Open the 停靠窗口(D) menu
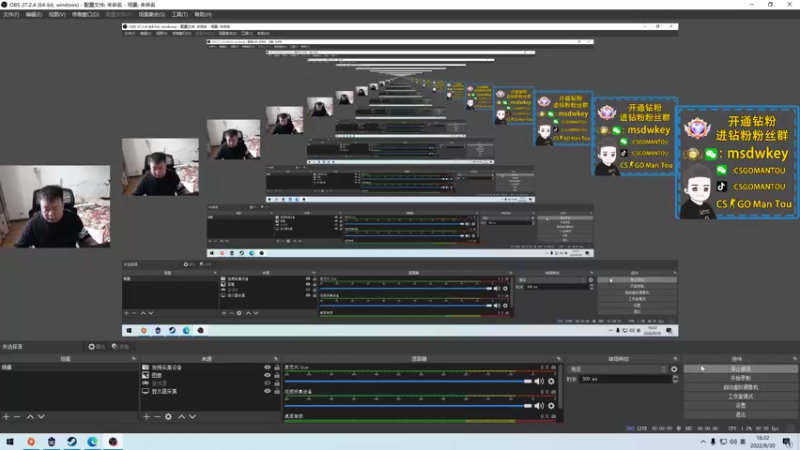Screen dimensions: 800x450 point(85,14)
